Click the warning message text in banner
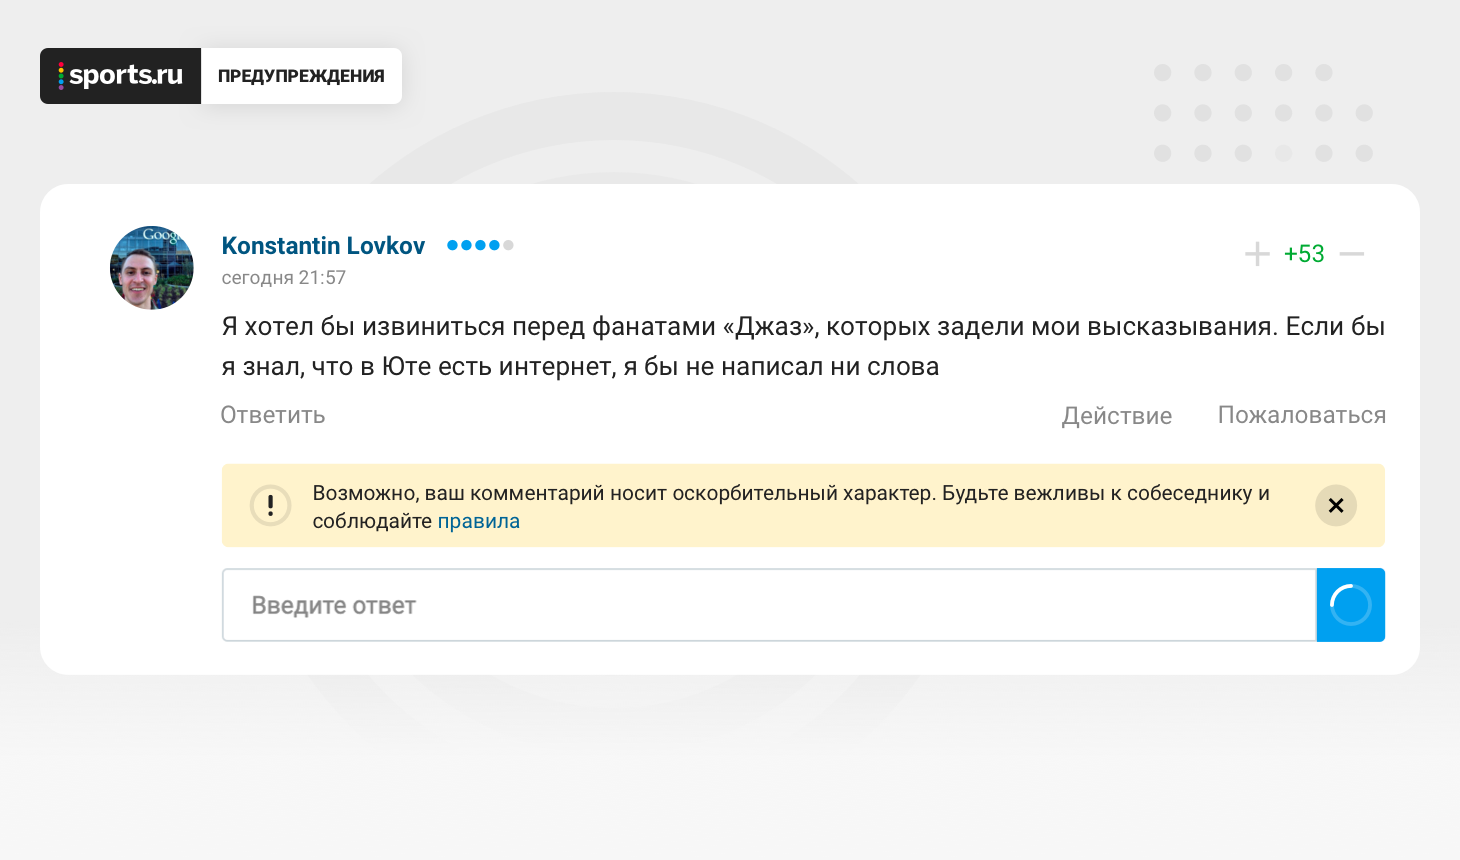The width and height of the screenshot is (1460, 860). point(790,494)
